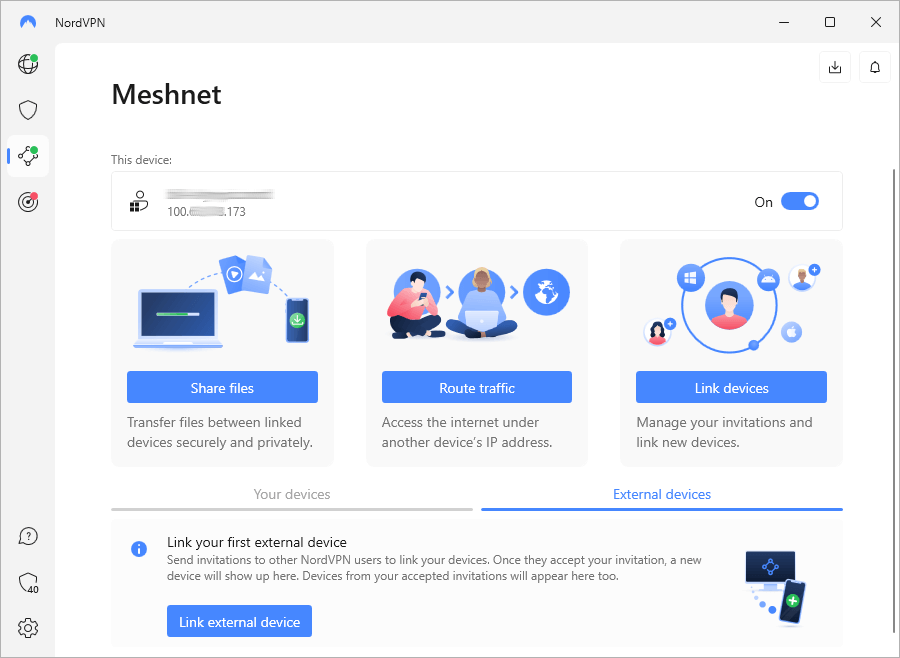This screenshot has width=900, height=658.
Task: Maximize the NordVPN window
Action: coord(830,22)
